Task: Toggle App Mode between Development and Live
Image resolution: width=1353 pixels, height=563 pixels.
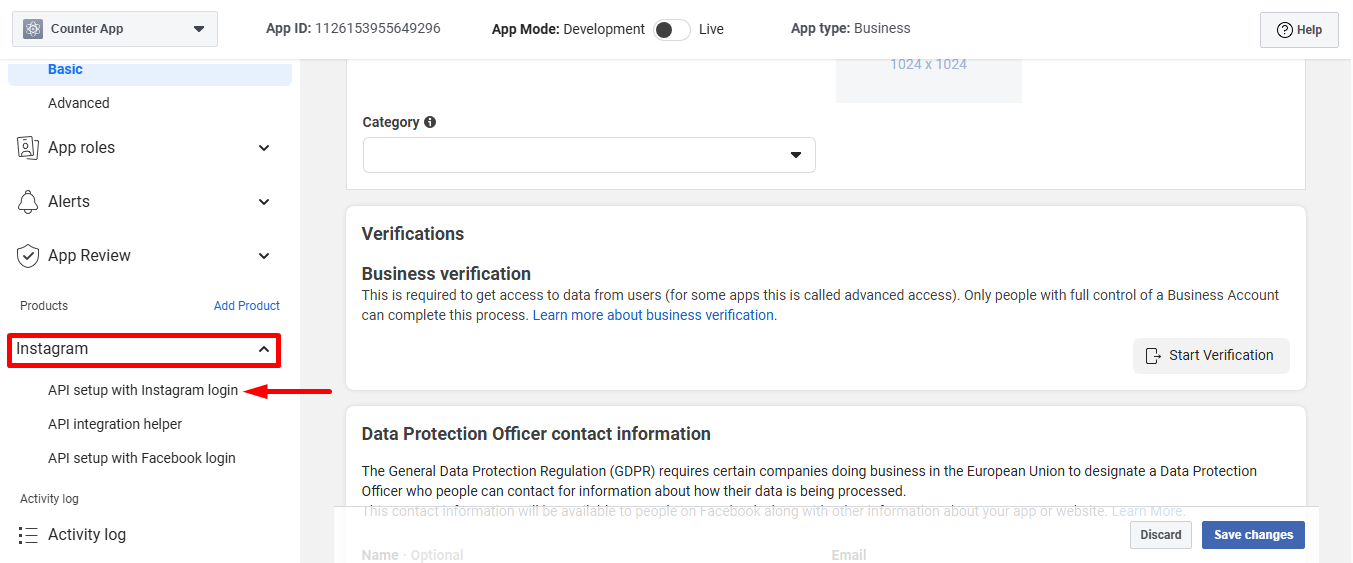Action: point(672,29)
